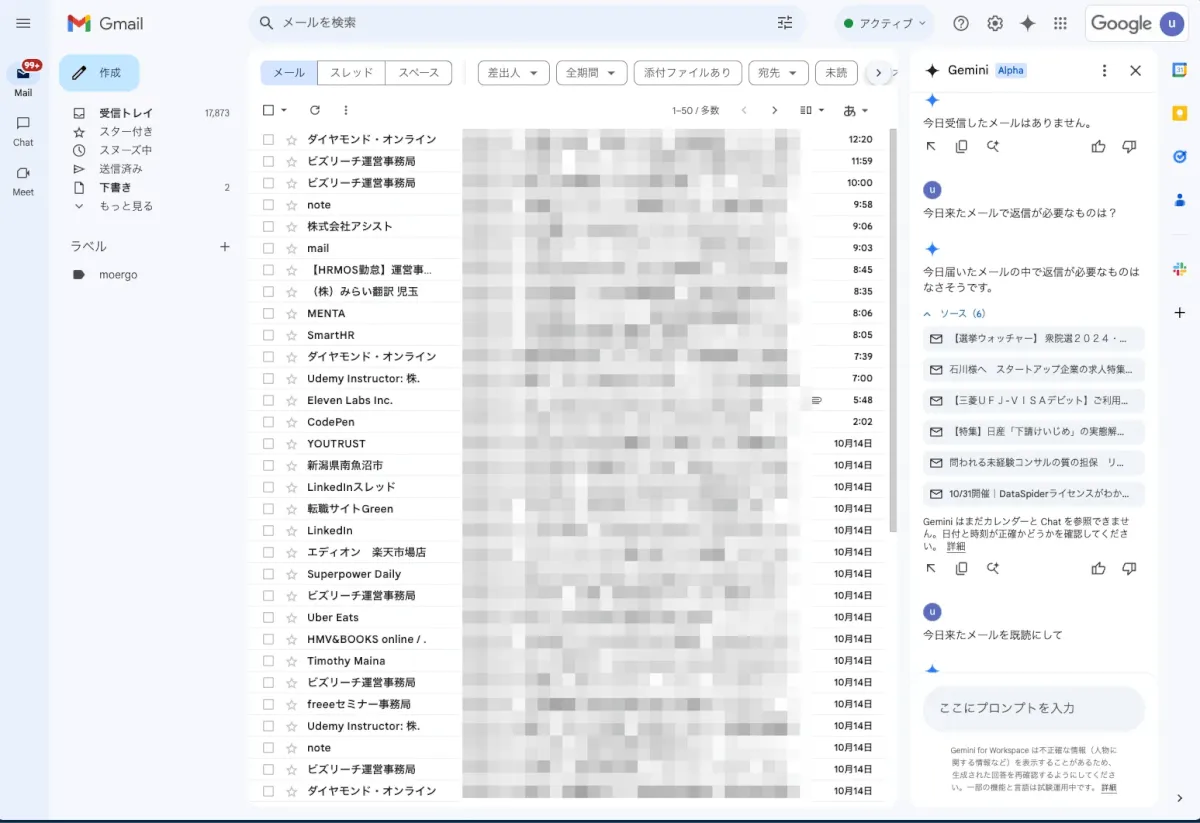Click the search filter options icon
The height and width of the screenshot is (823, 1200).
785,23
